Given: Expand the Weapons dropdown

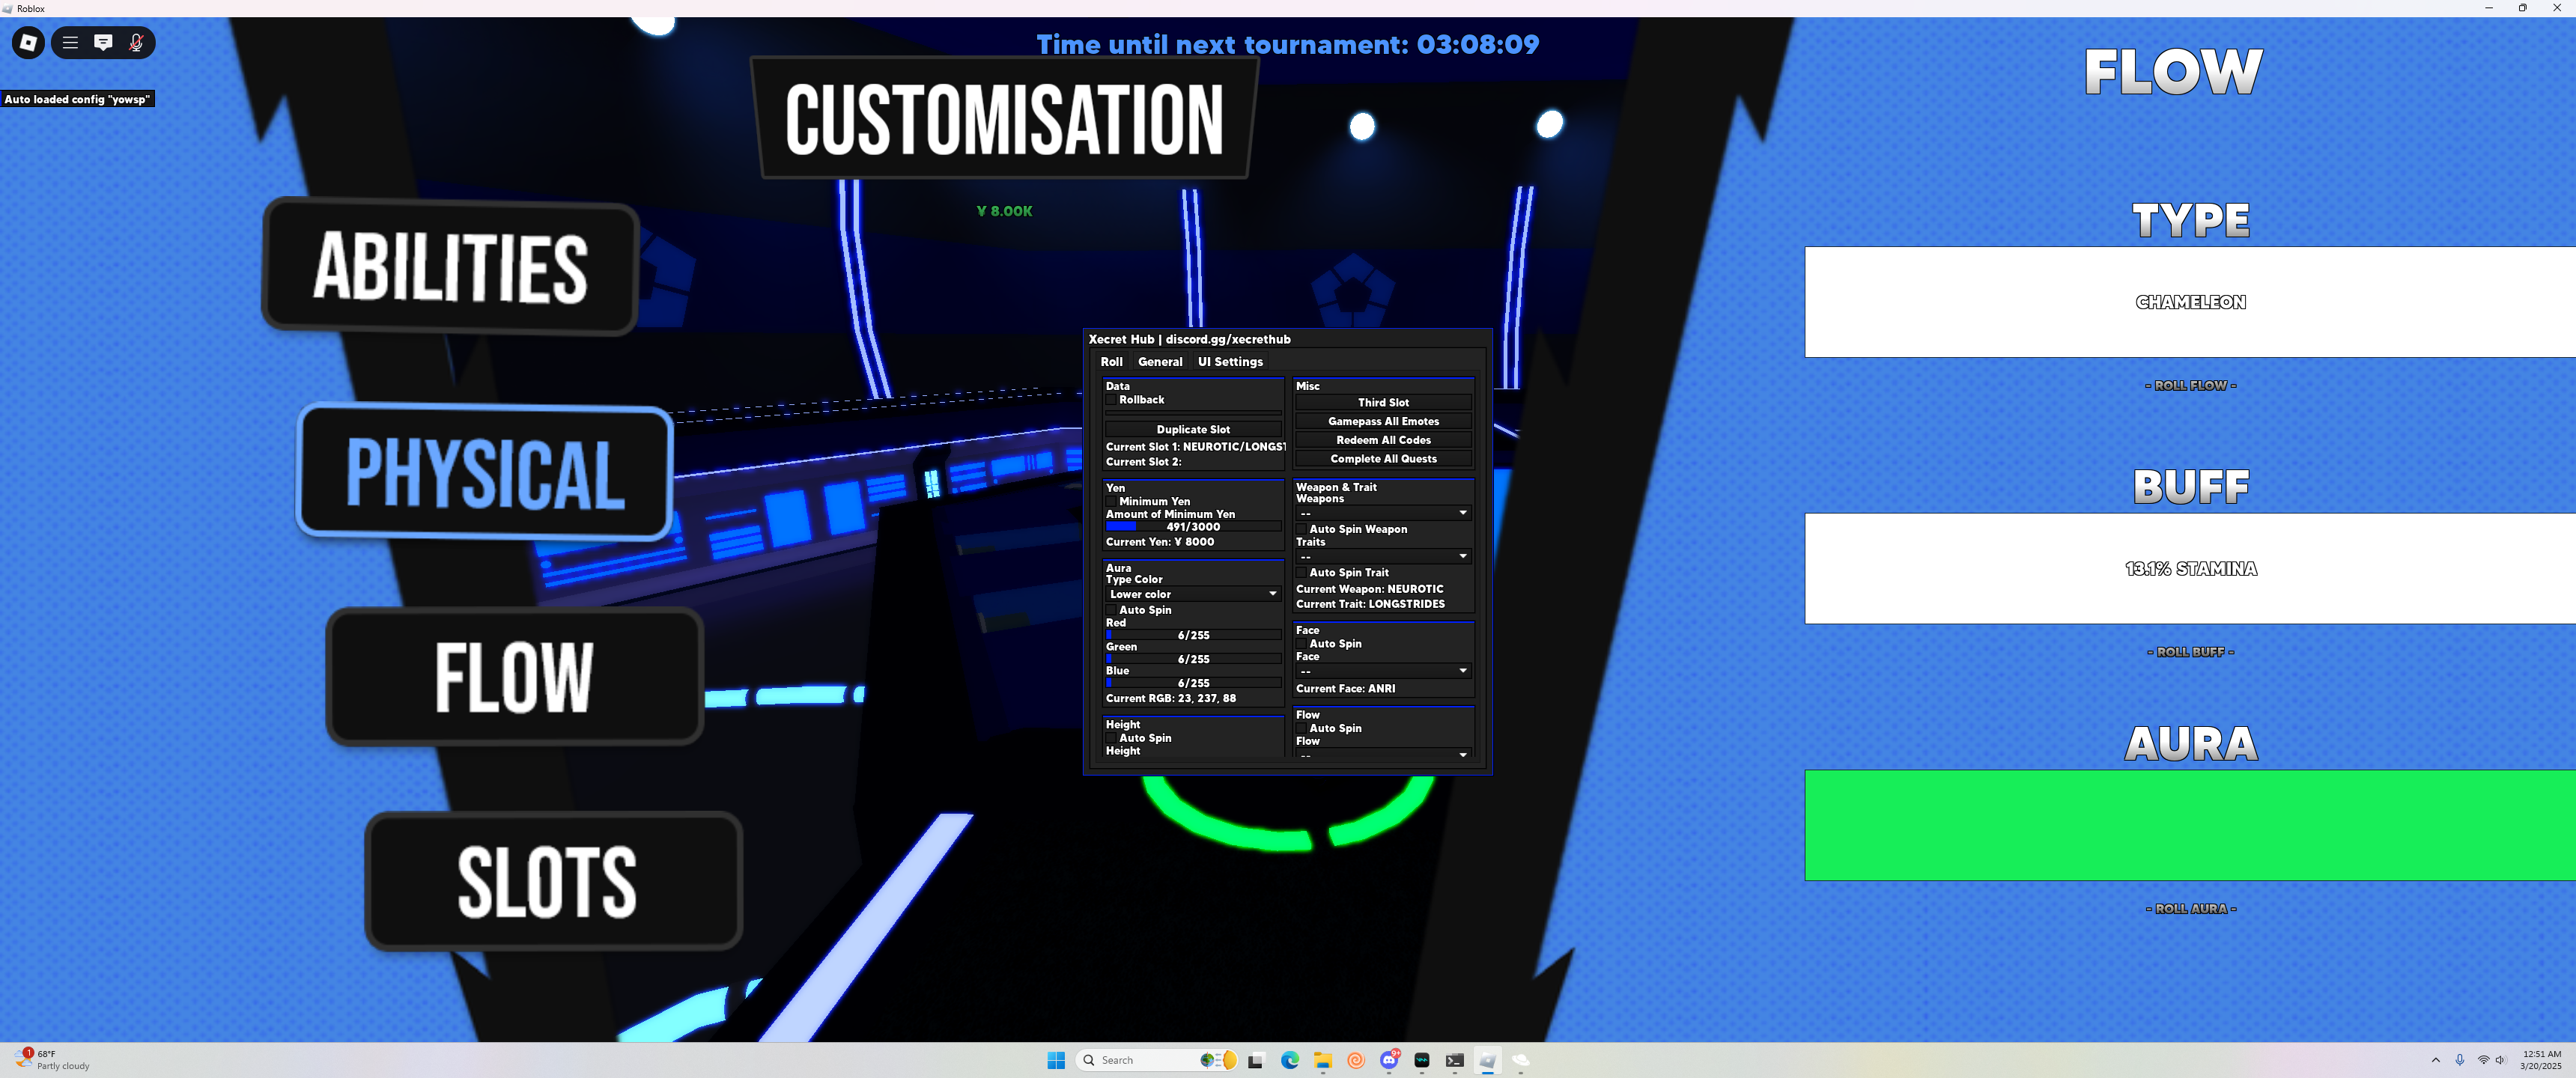Looking at the screenshot, I should [x=1383, y=513].
